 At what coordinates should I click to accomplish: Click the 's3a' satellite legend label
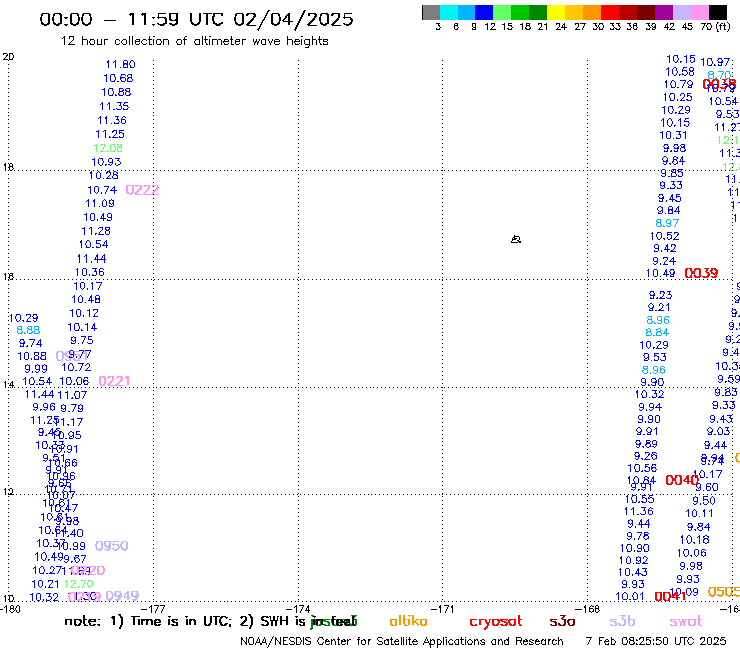562,622
